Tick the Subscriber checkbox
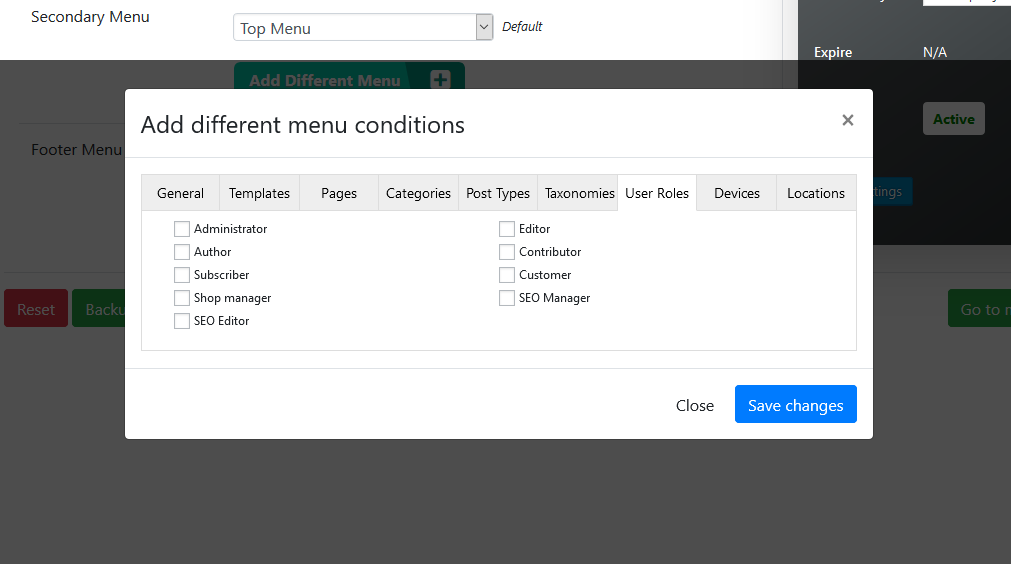1011x564 pixels. pyautogui.click(x=182, y=275)
